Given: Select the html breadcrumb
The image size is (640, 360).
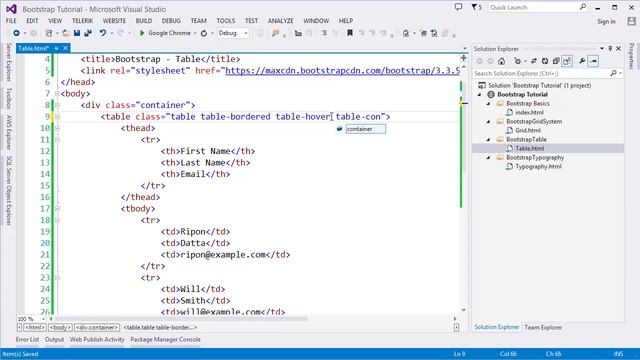Looking at the screenshot, I should tap(35, 327).
